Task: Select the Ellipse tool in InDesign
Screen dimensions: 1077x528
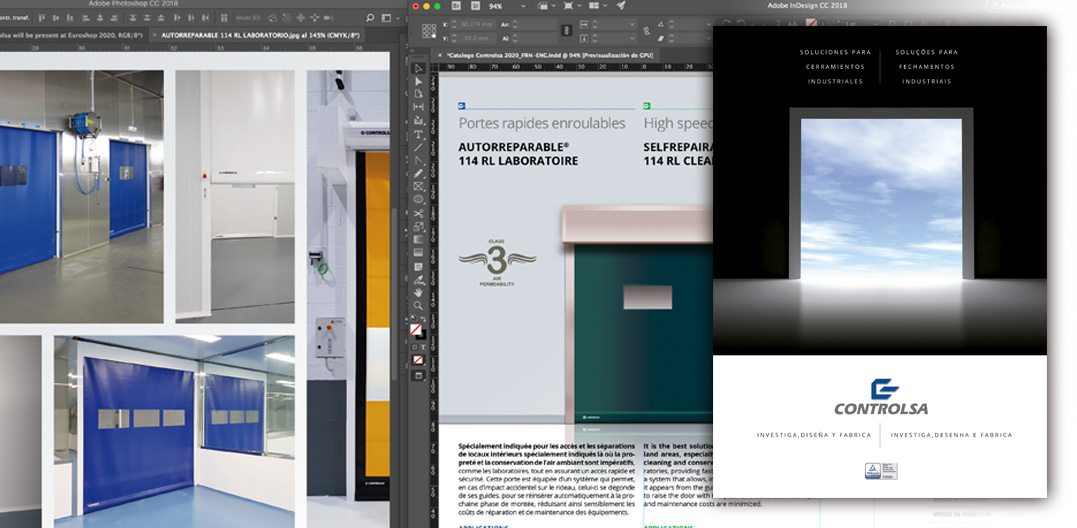Action: pyautogui.click(x=418, y=199)
